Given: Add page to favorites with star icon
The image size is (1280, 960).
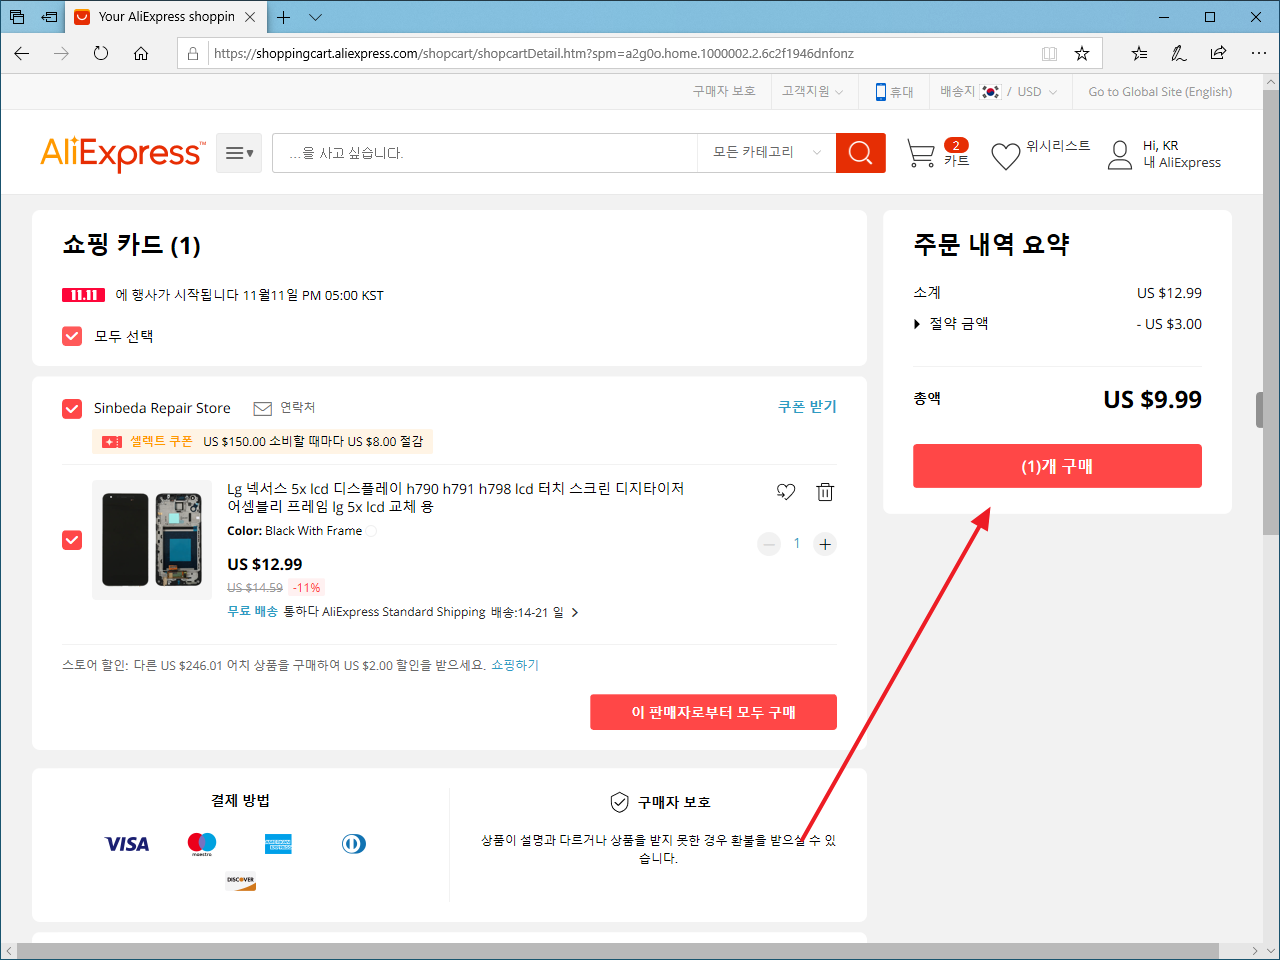Looking at the screenshot, I should click(x=1081, y=53).
